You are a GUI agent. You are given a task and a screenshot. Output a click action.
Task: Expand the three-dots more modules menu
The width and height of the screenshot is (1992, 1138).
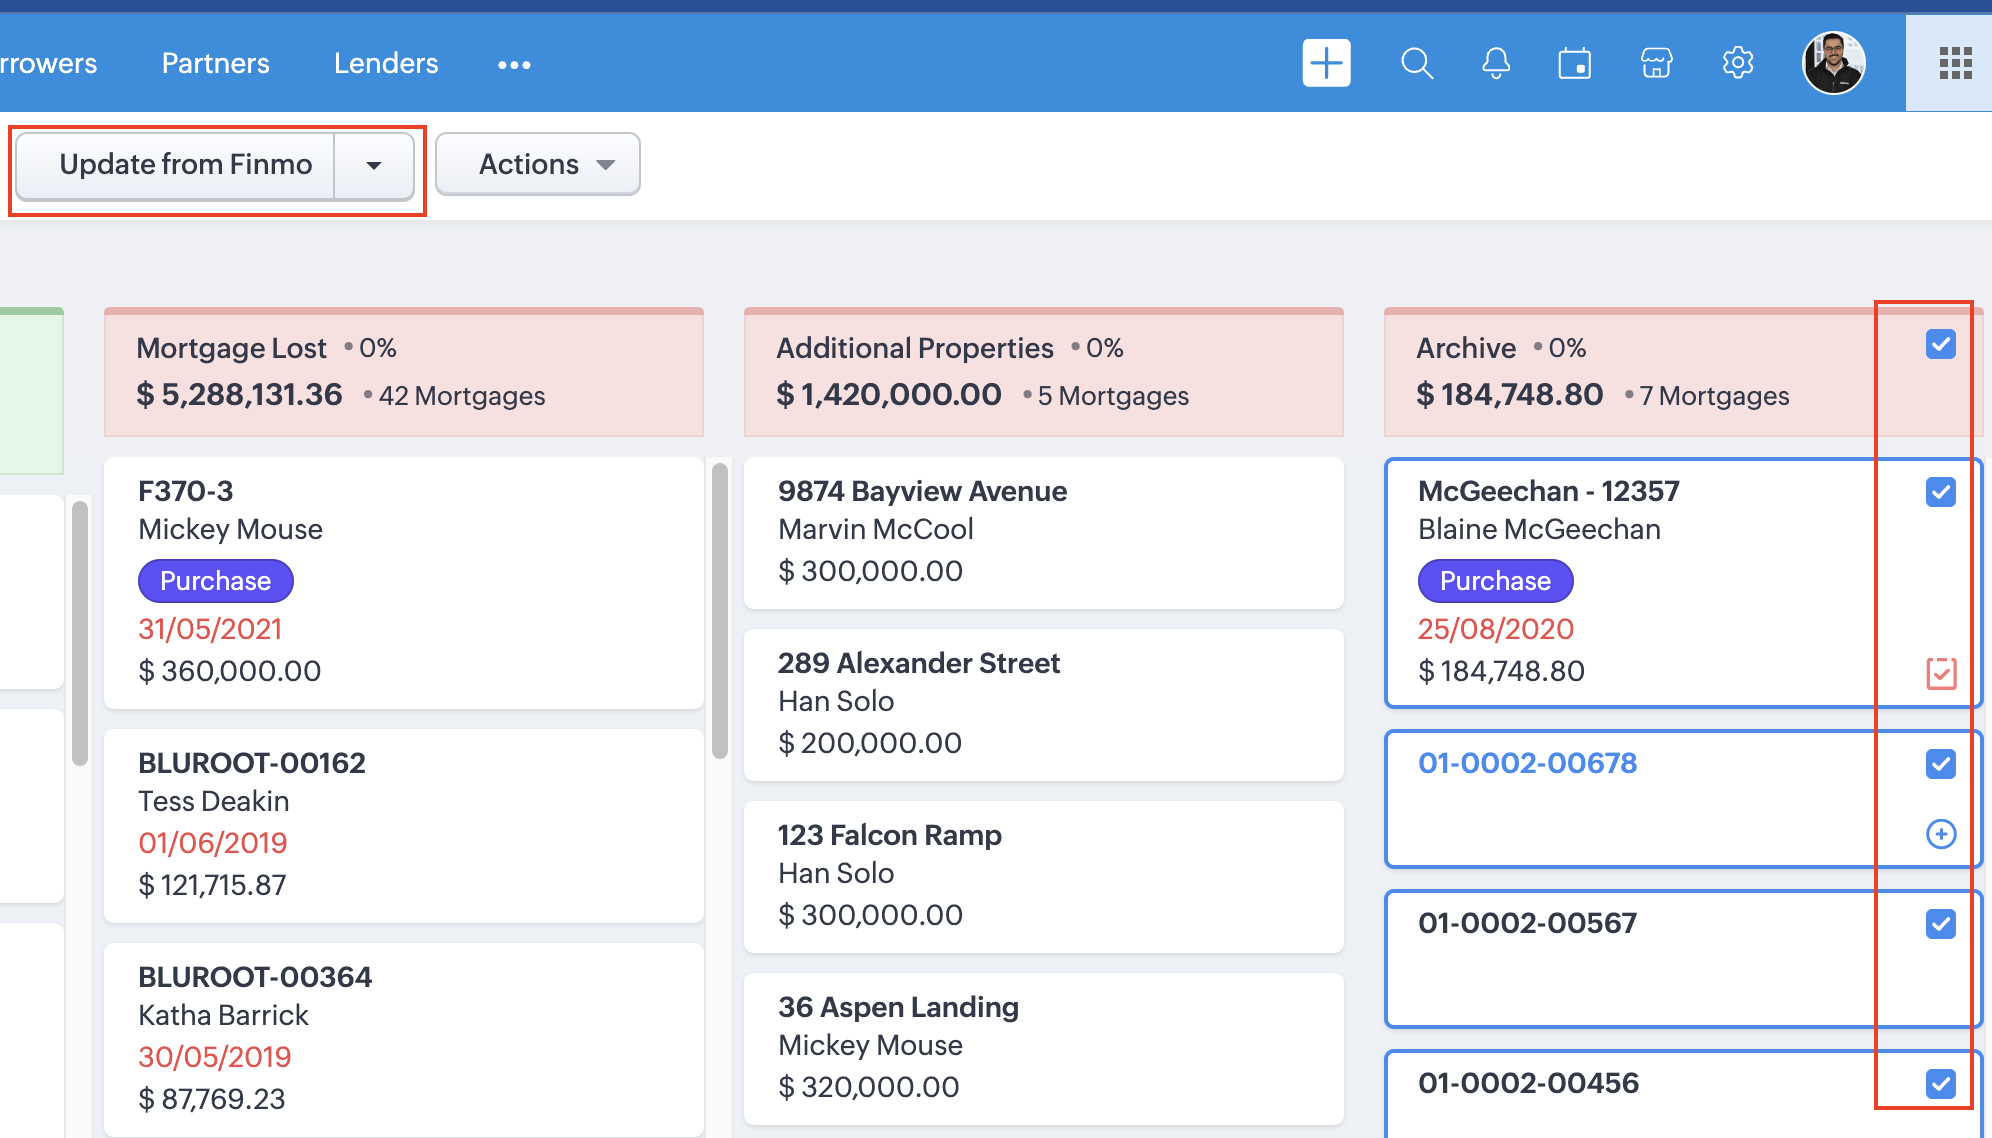514,65
